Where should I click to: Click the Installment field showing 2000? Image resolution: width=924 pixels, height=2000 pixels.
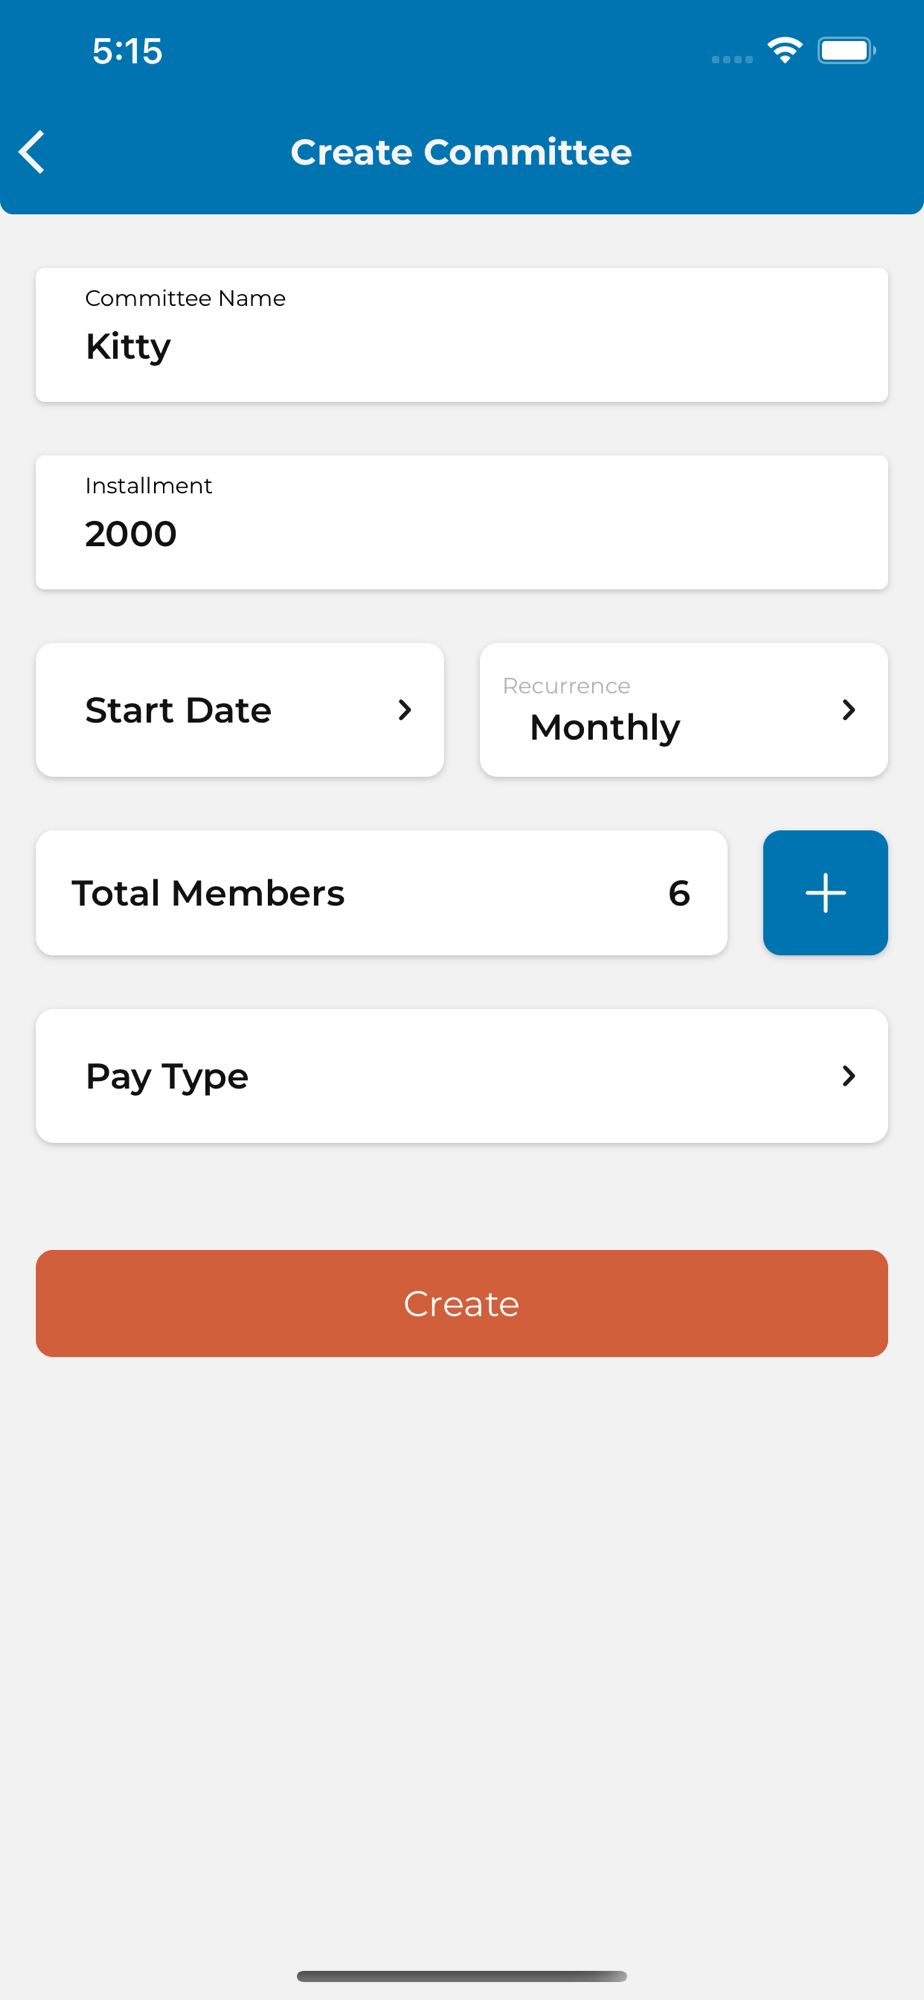[x=461, y=522]
